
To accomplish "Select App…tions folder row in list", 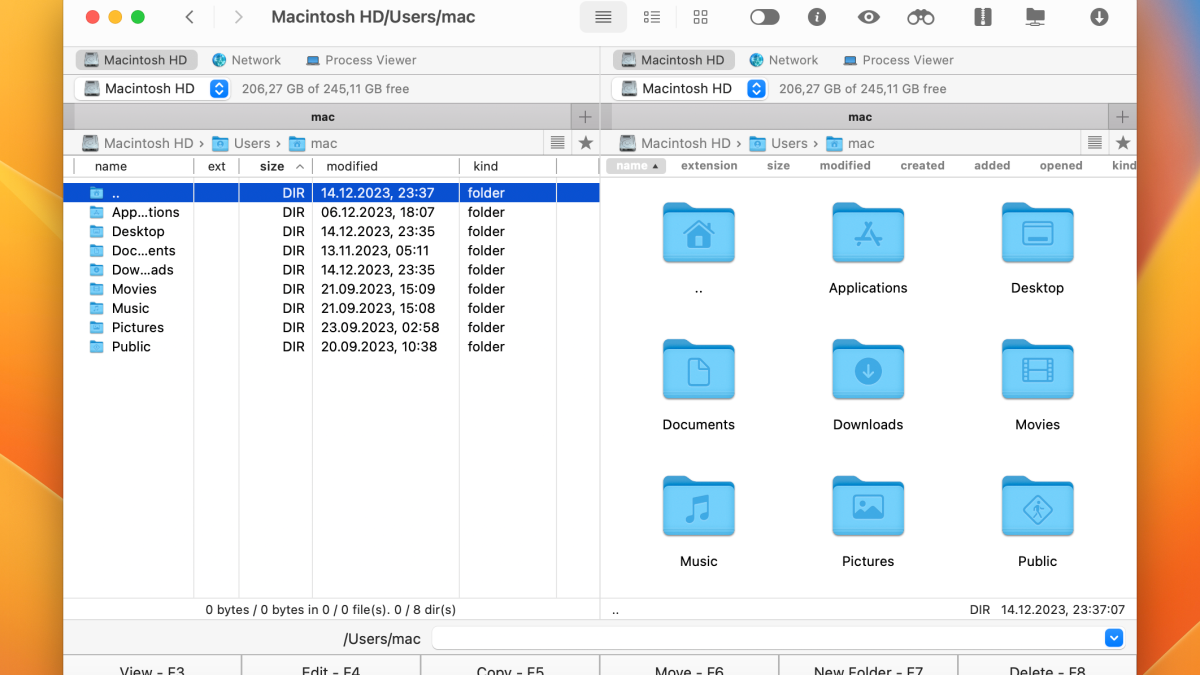I will pos(331,212).
